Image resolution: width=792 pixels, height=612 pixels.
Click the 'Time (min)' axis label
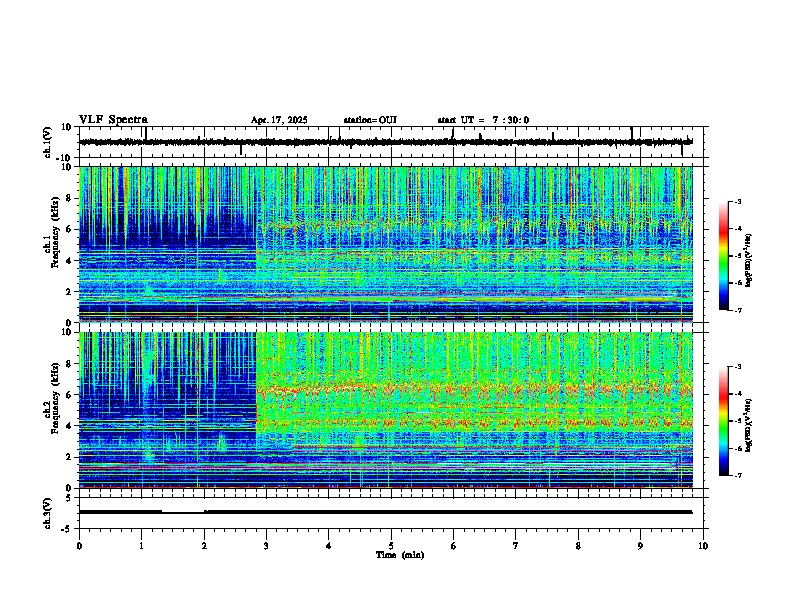coord(400,555)
